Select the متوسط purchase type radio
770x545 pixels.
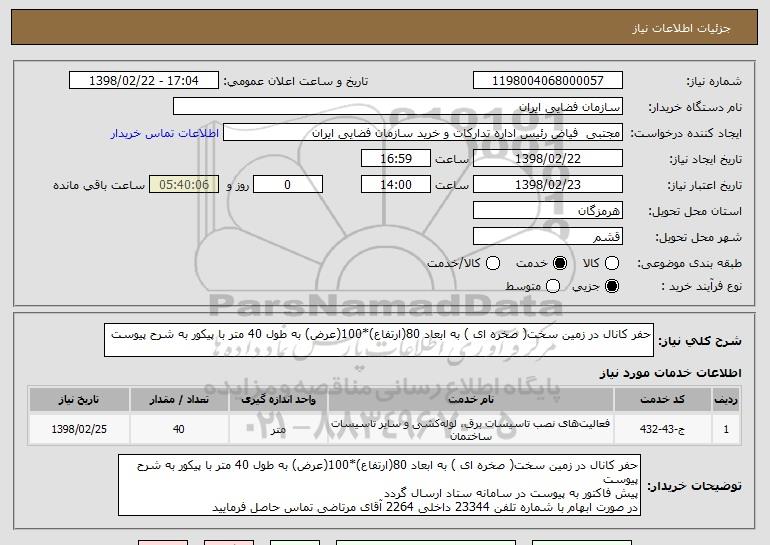(552, 286)
